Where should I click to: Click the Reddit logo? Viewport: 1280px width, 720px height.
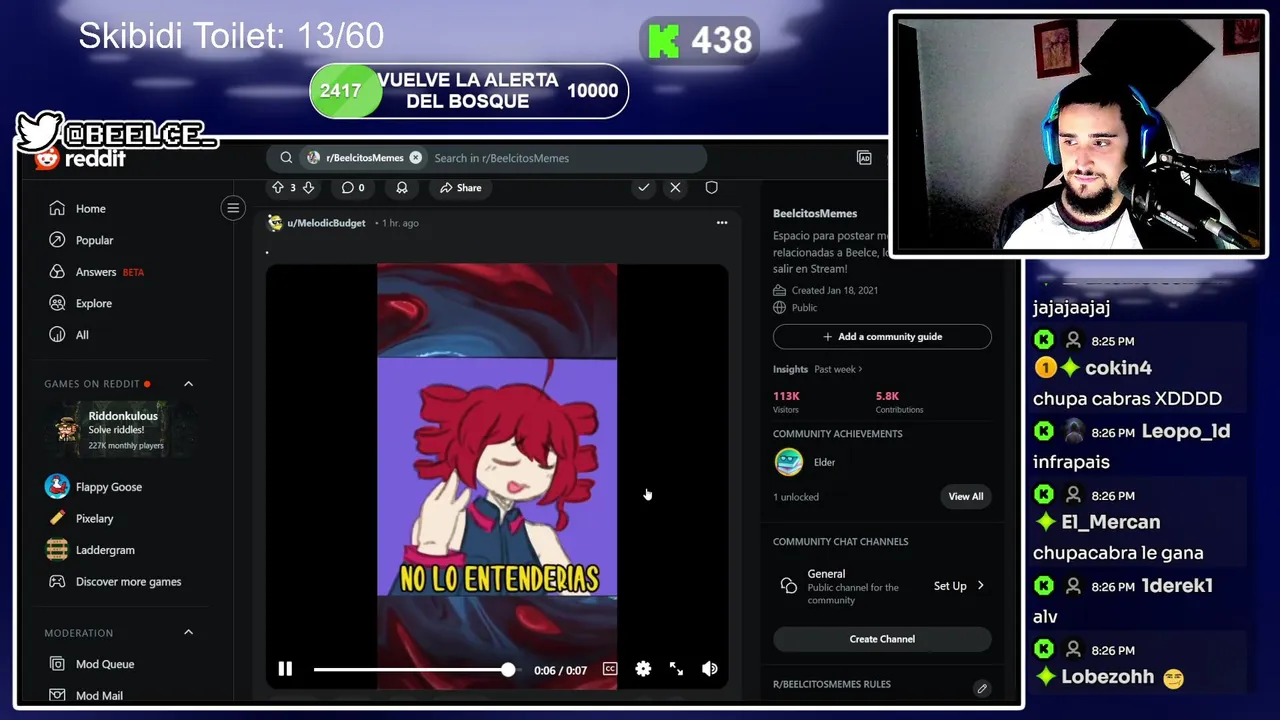point(80,159)
